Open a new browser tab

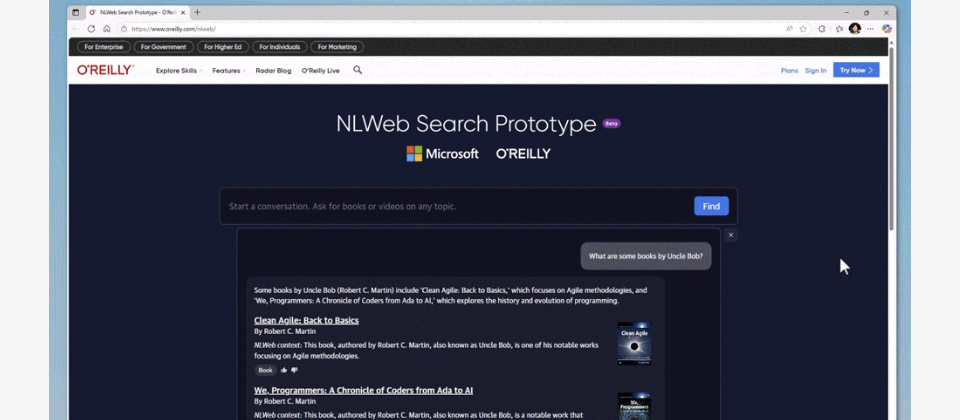coord(197,12)
